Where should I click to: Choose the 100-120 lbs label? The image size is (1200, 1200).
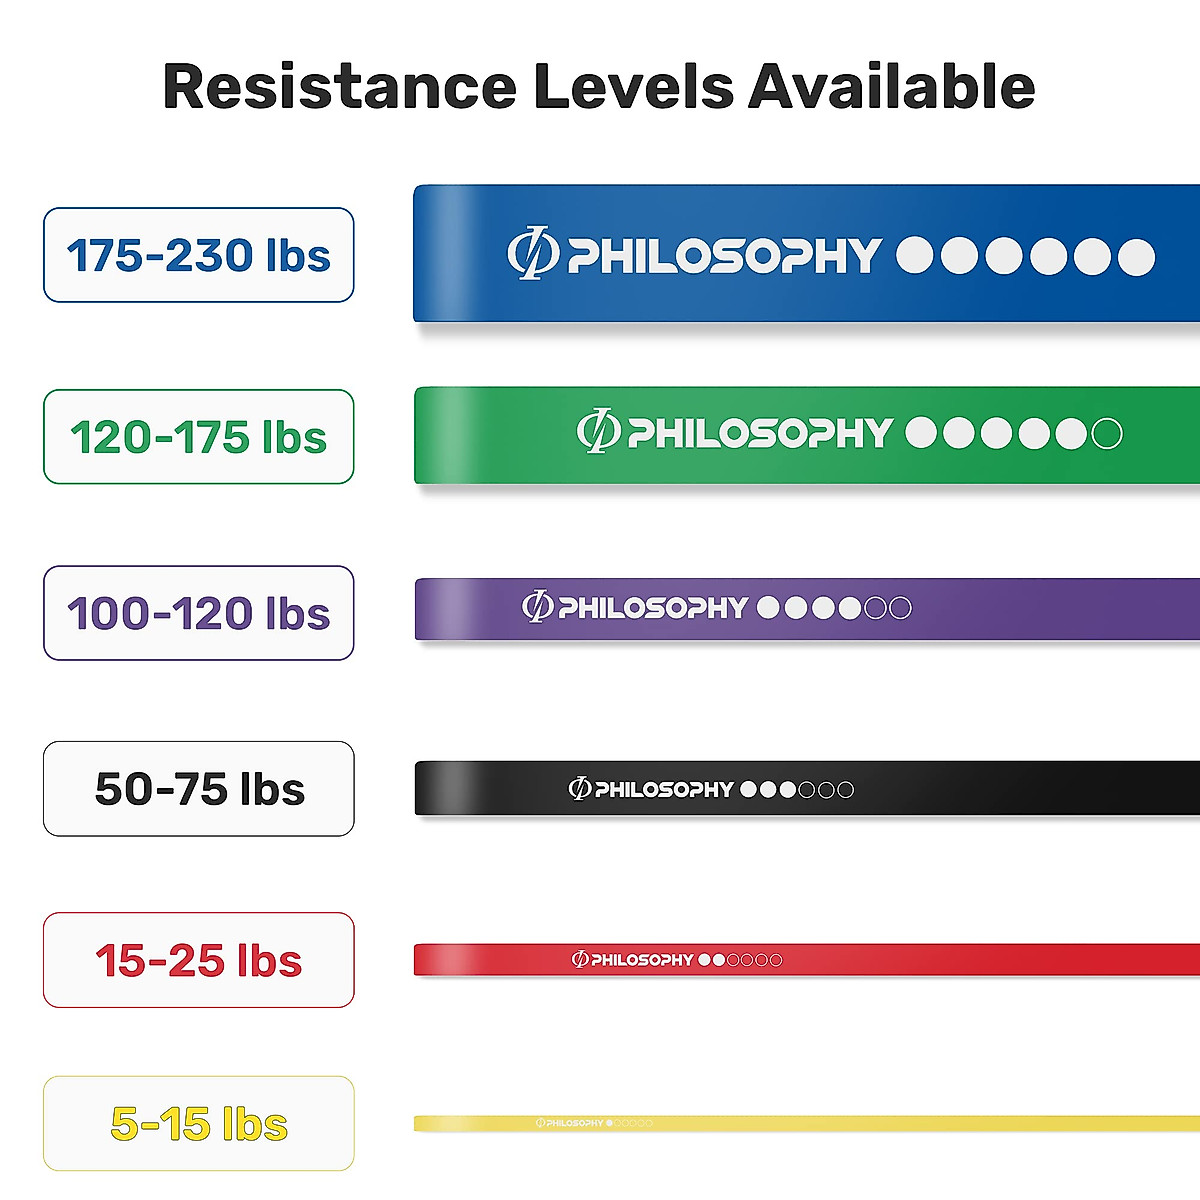[199, 613]
